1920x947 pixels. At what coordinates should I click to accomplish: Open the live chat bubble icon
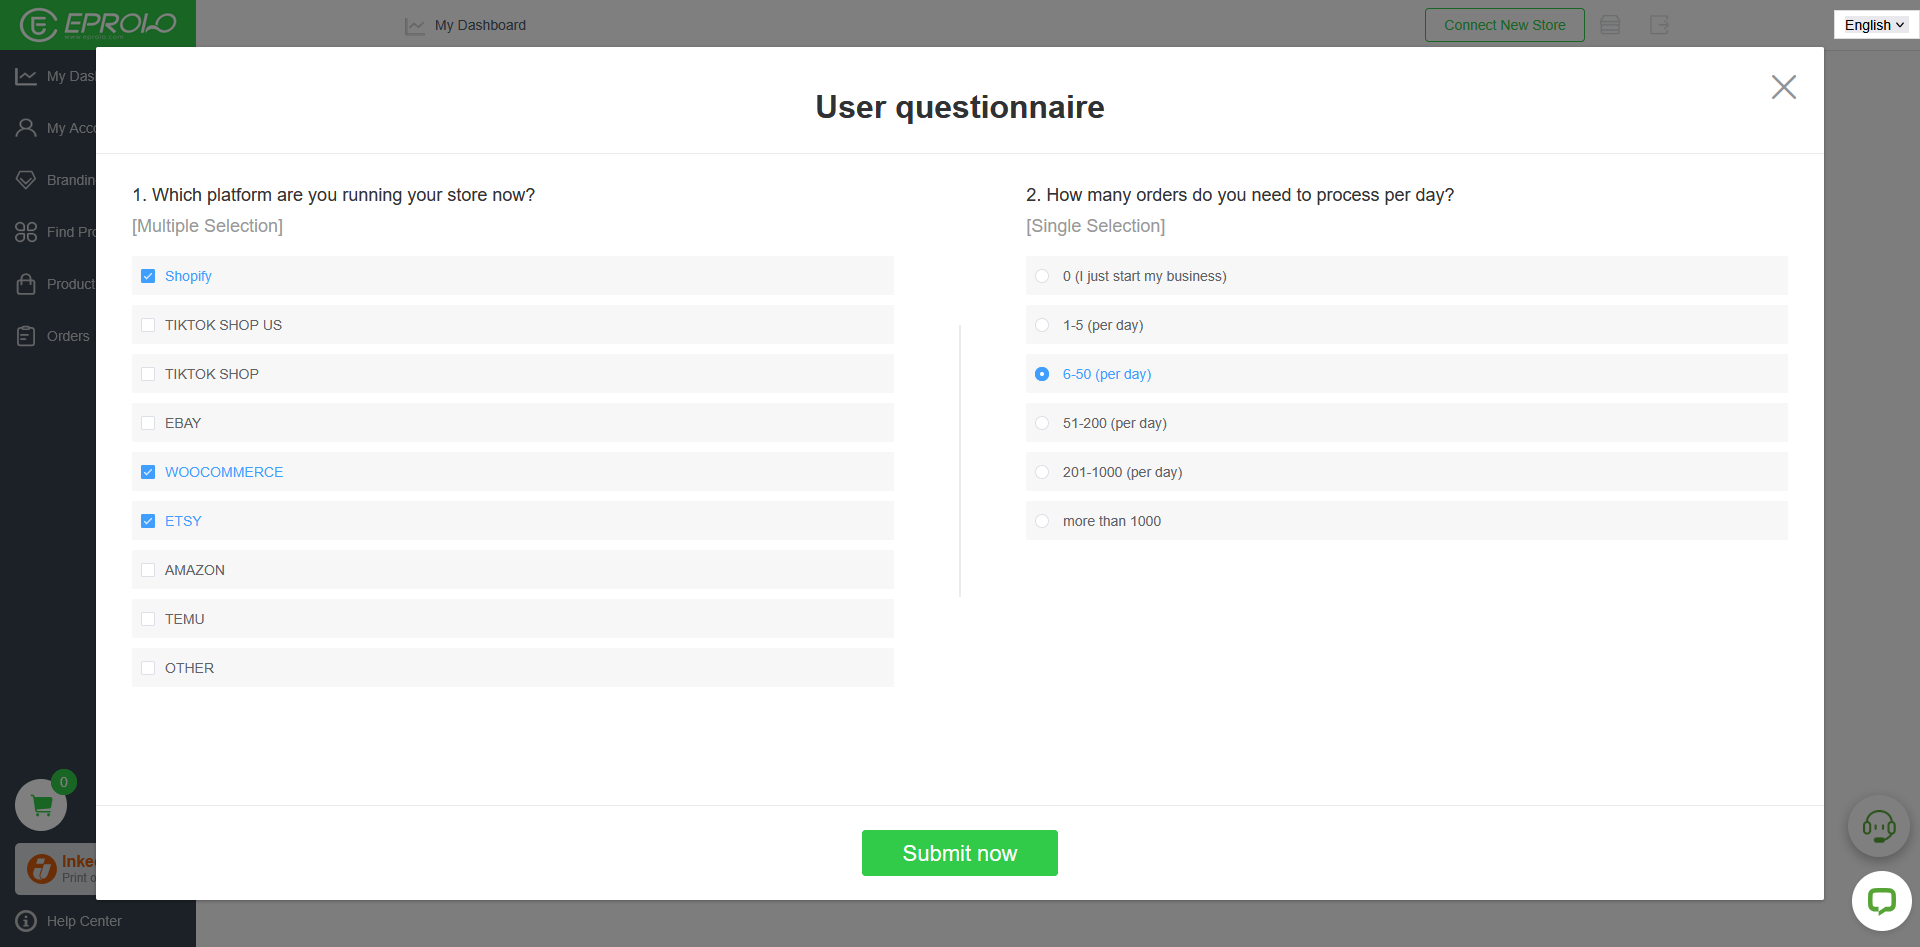(1882, 901)
